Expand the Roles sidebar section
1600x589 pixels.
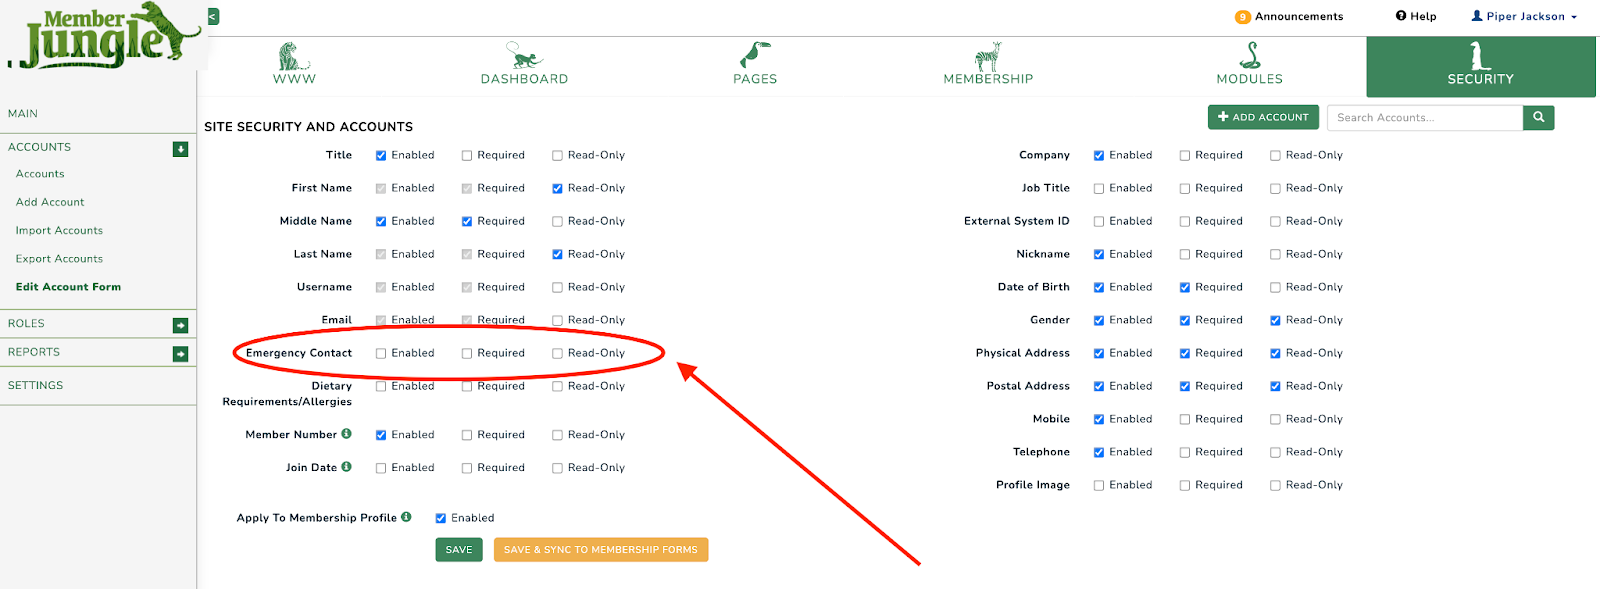tap(180, 325)
